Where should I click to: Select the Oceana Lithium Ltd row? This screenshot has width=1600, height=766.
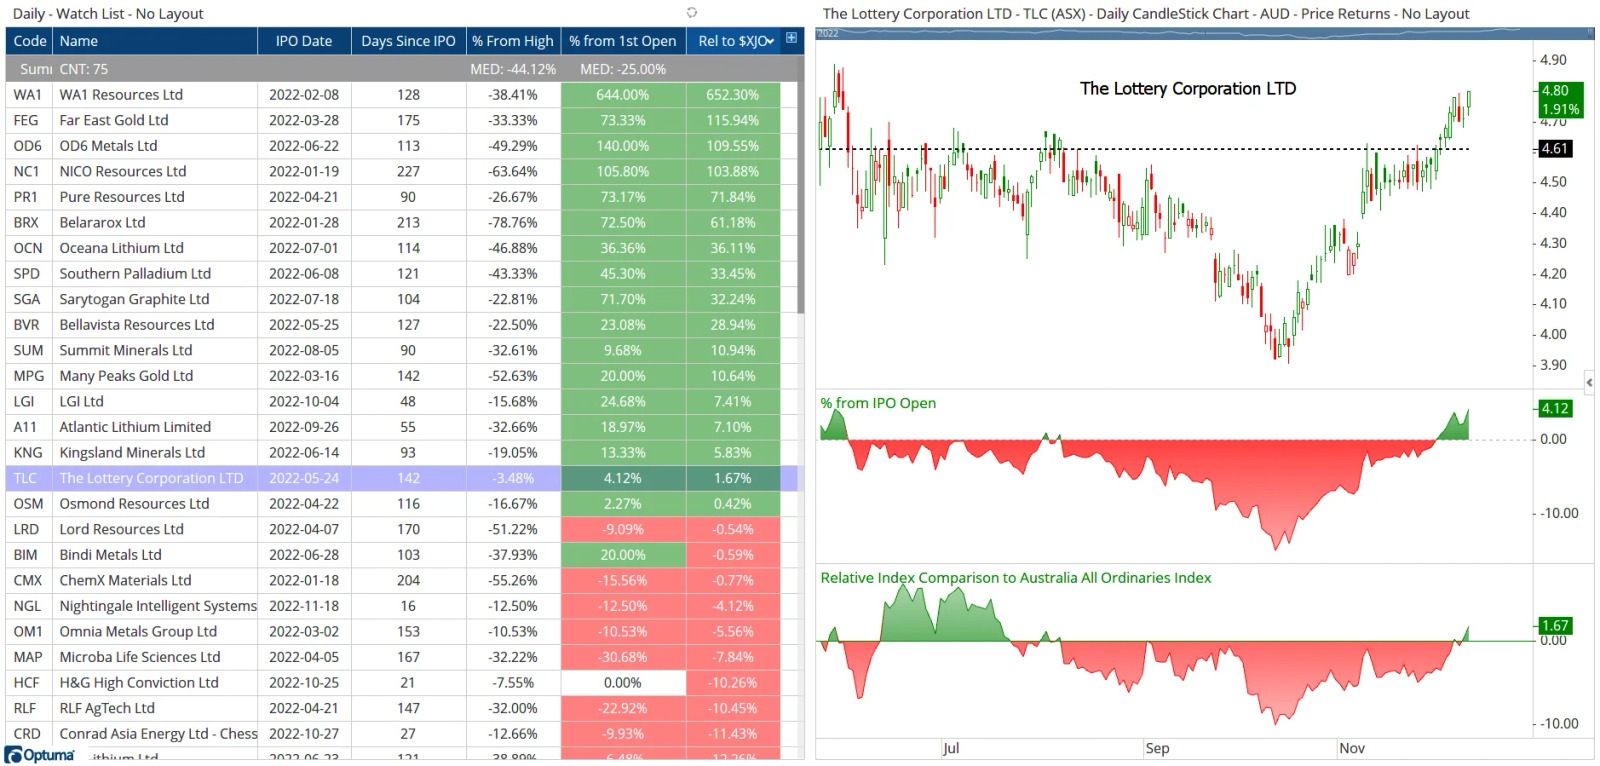[401, 248]
